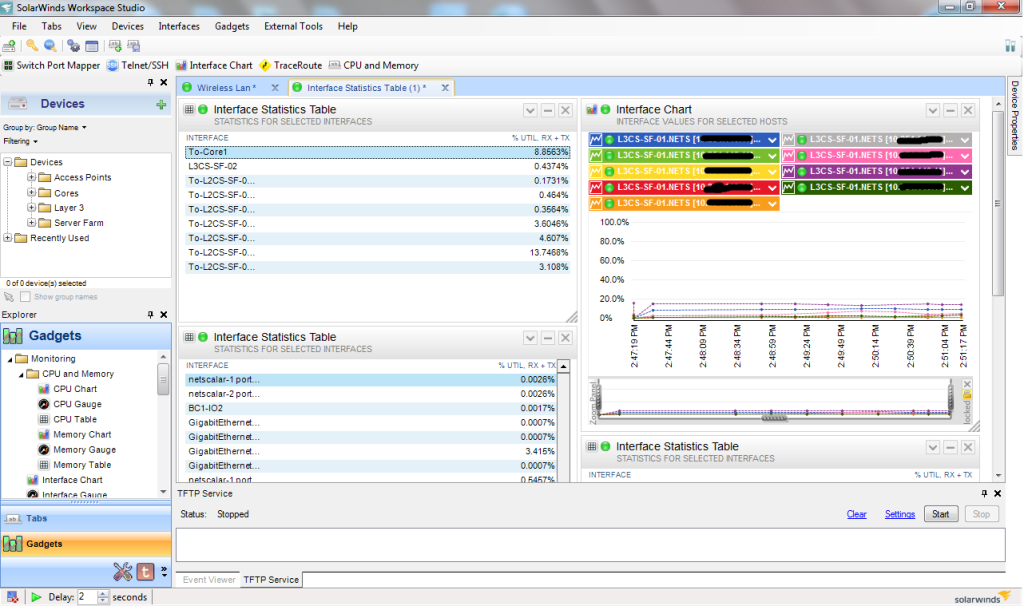
Task: Click the Clear link in TFTP Service
Action: 856,514
